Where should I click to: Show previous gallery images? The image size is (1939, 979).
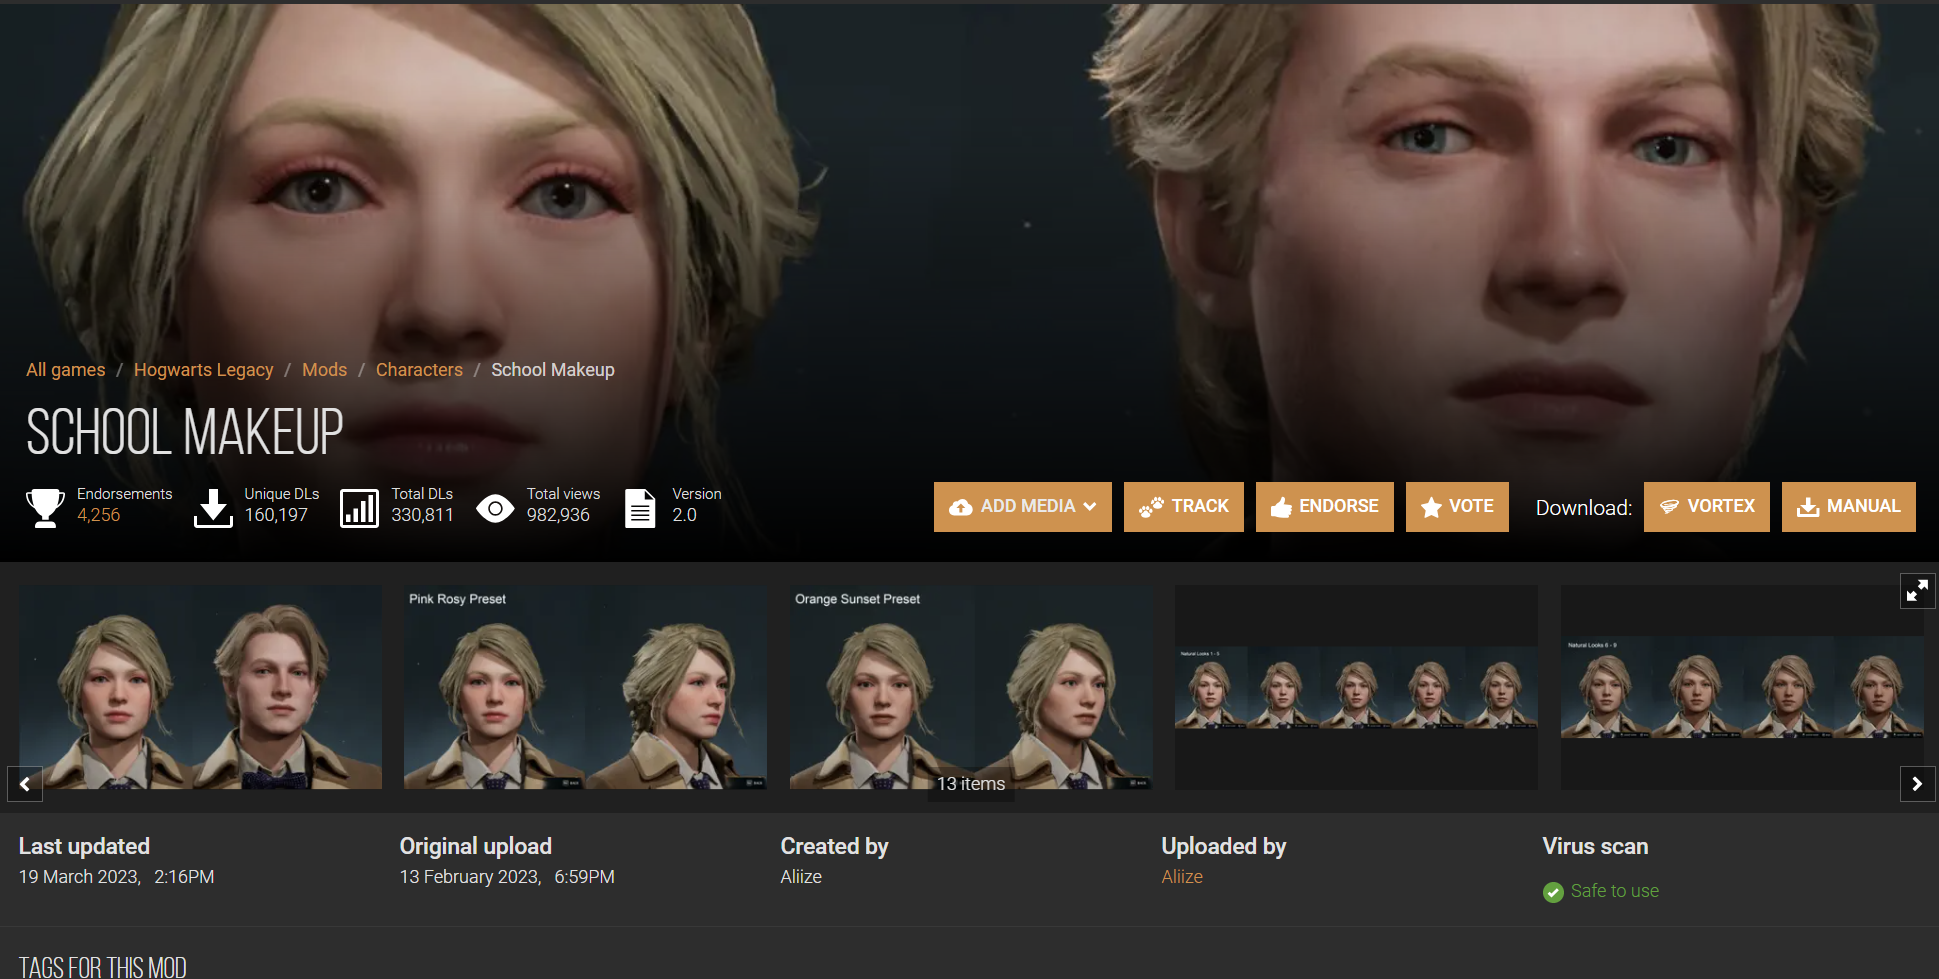click(x=25, y=784)
